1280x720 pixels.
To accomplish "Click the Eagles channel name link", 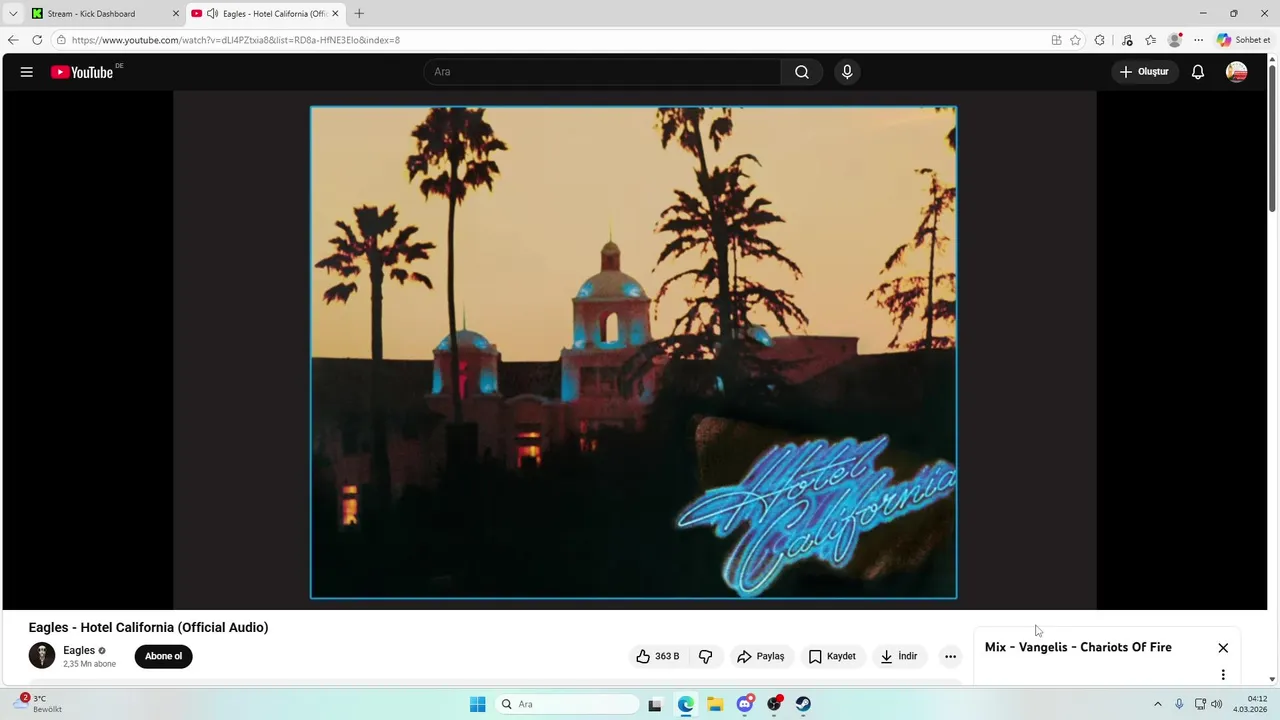I will 79,650.
